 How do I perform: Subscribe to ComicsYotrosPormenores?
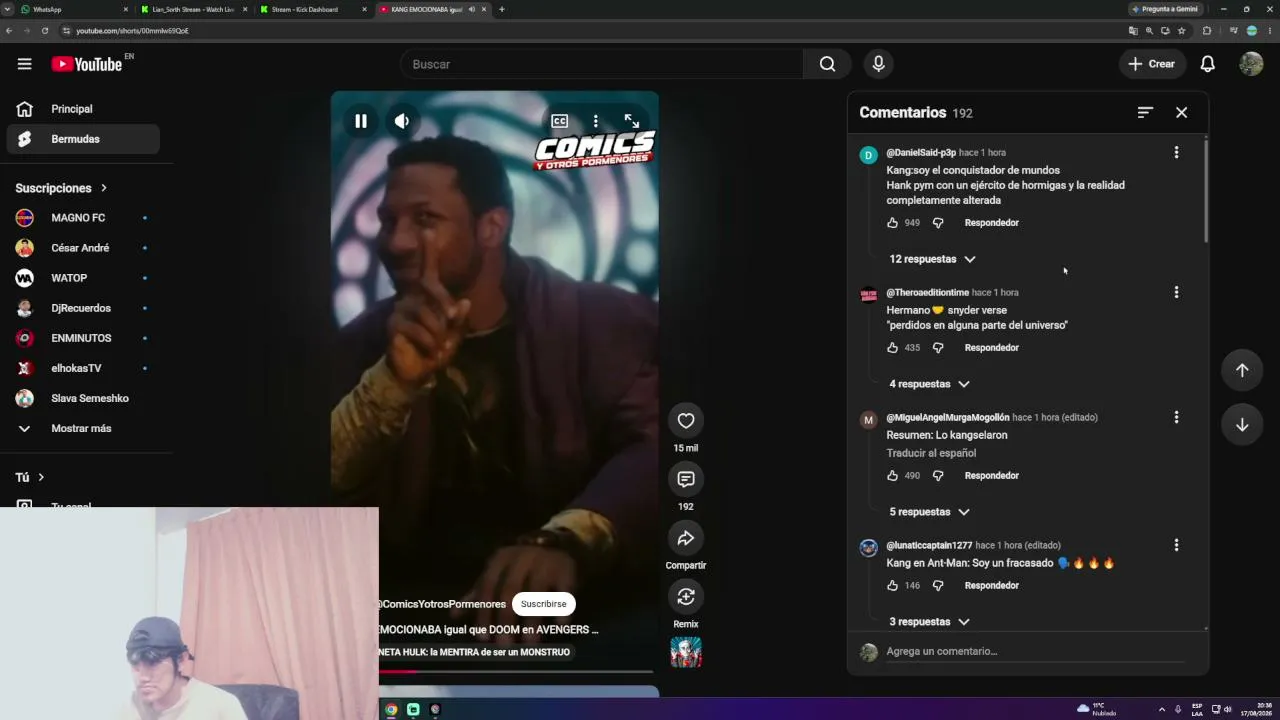[x=543, y=604]
